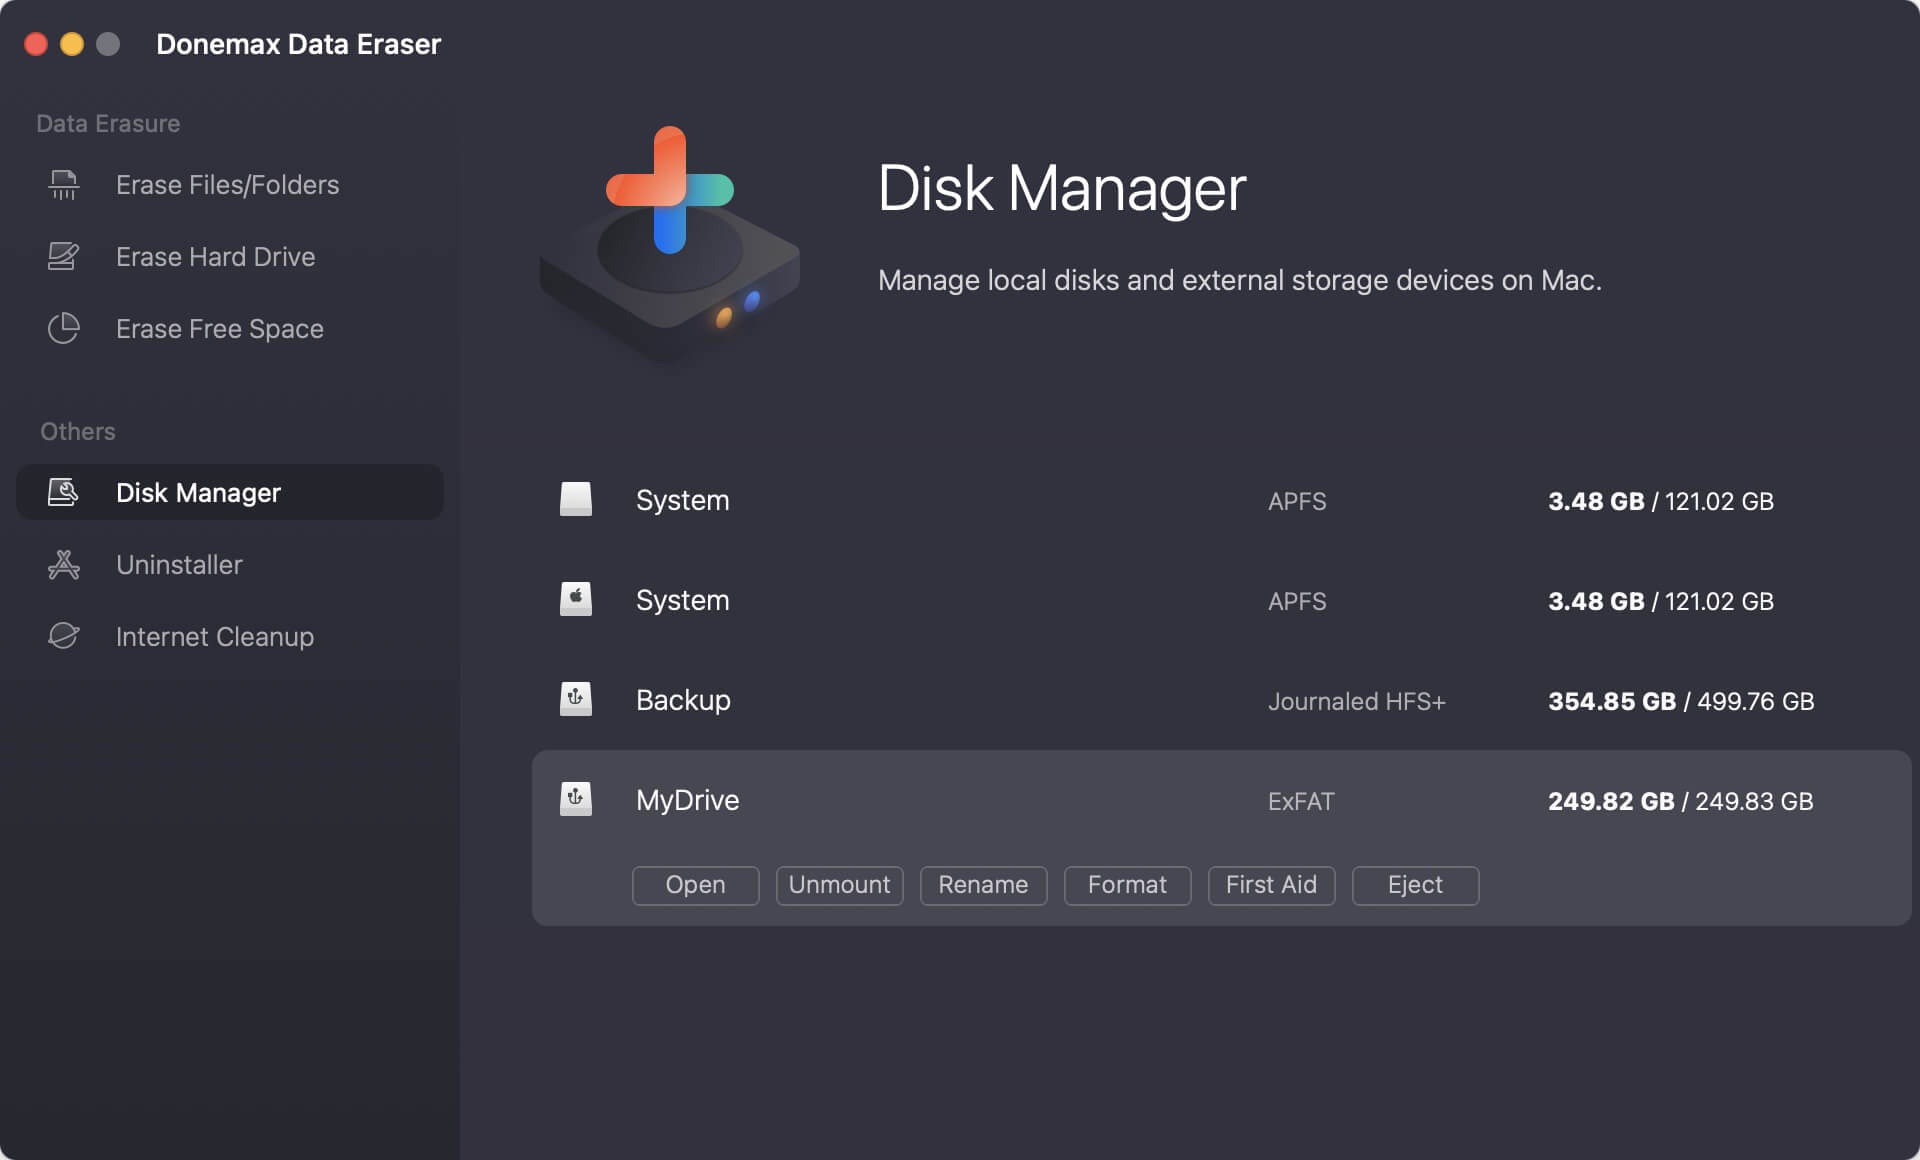Click the 354.85 GB / 499.76 GB capacity
1920x1160 pixels.
(x=1681, y=701)
